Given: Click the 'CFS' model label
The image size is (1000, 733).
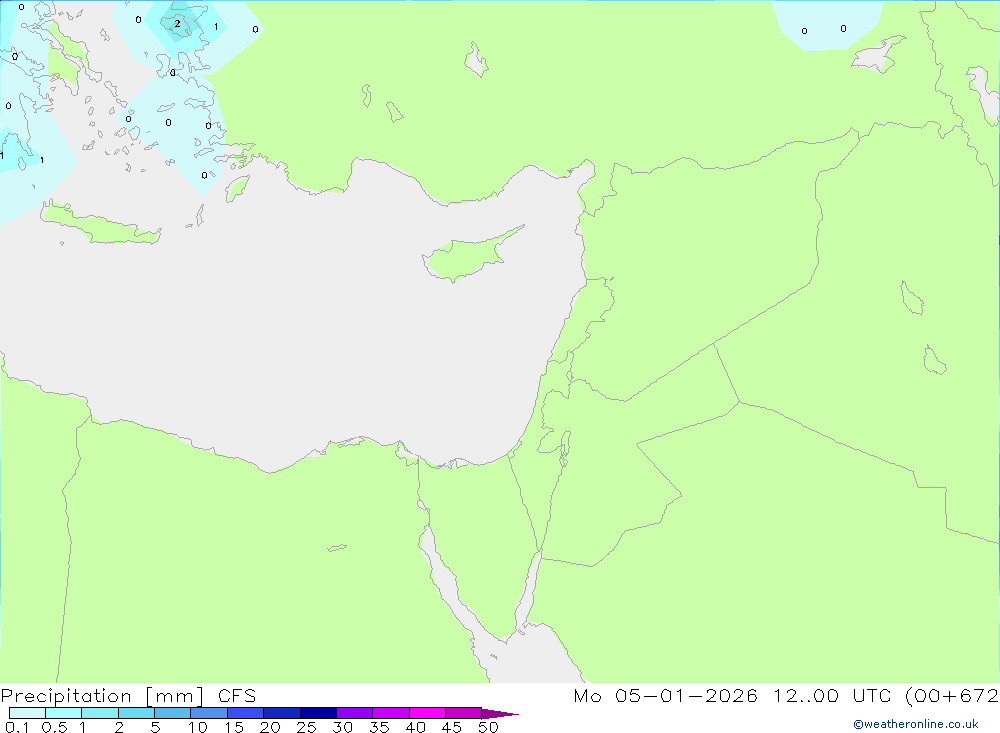Looking at the screenshot, I should 237,696.
